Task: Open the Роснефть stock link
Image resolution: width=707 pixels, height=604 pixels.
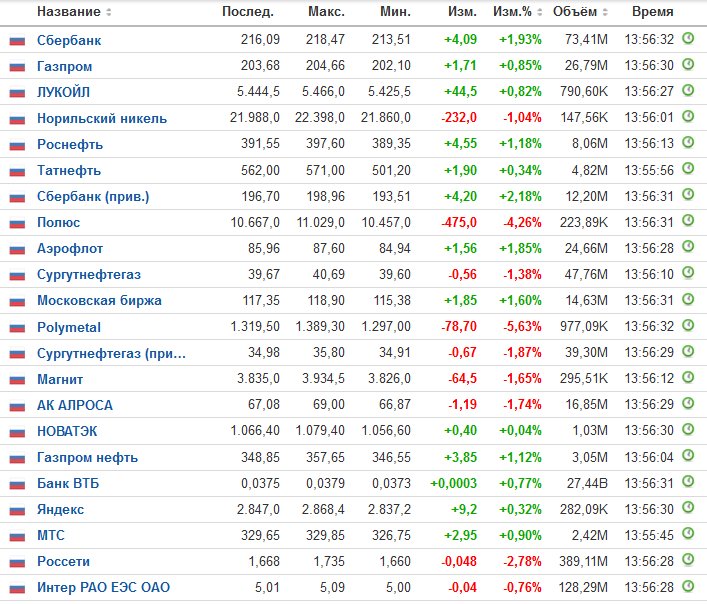Action: click(70, 144)
